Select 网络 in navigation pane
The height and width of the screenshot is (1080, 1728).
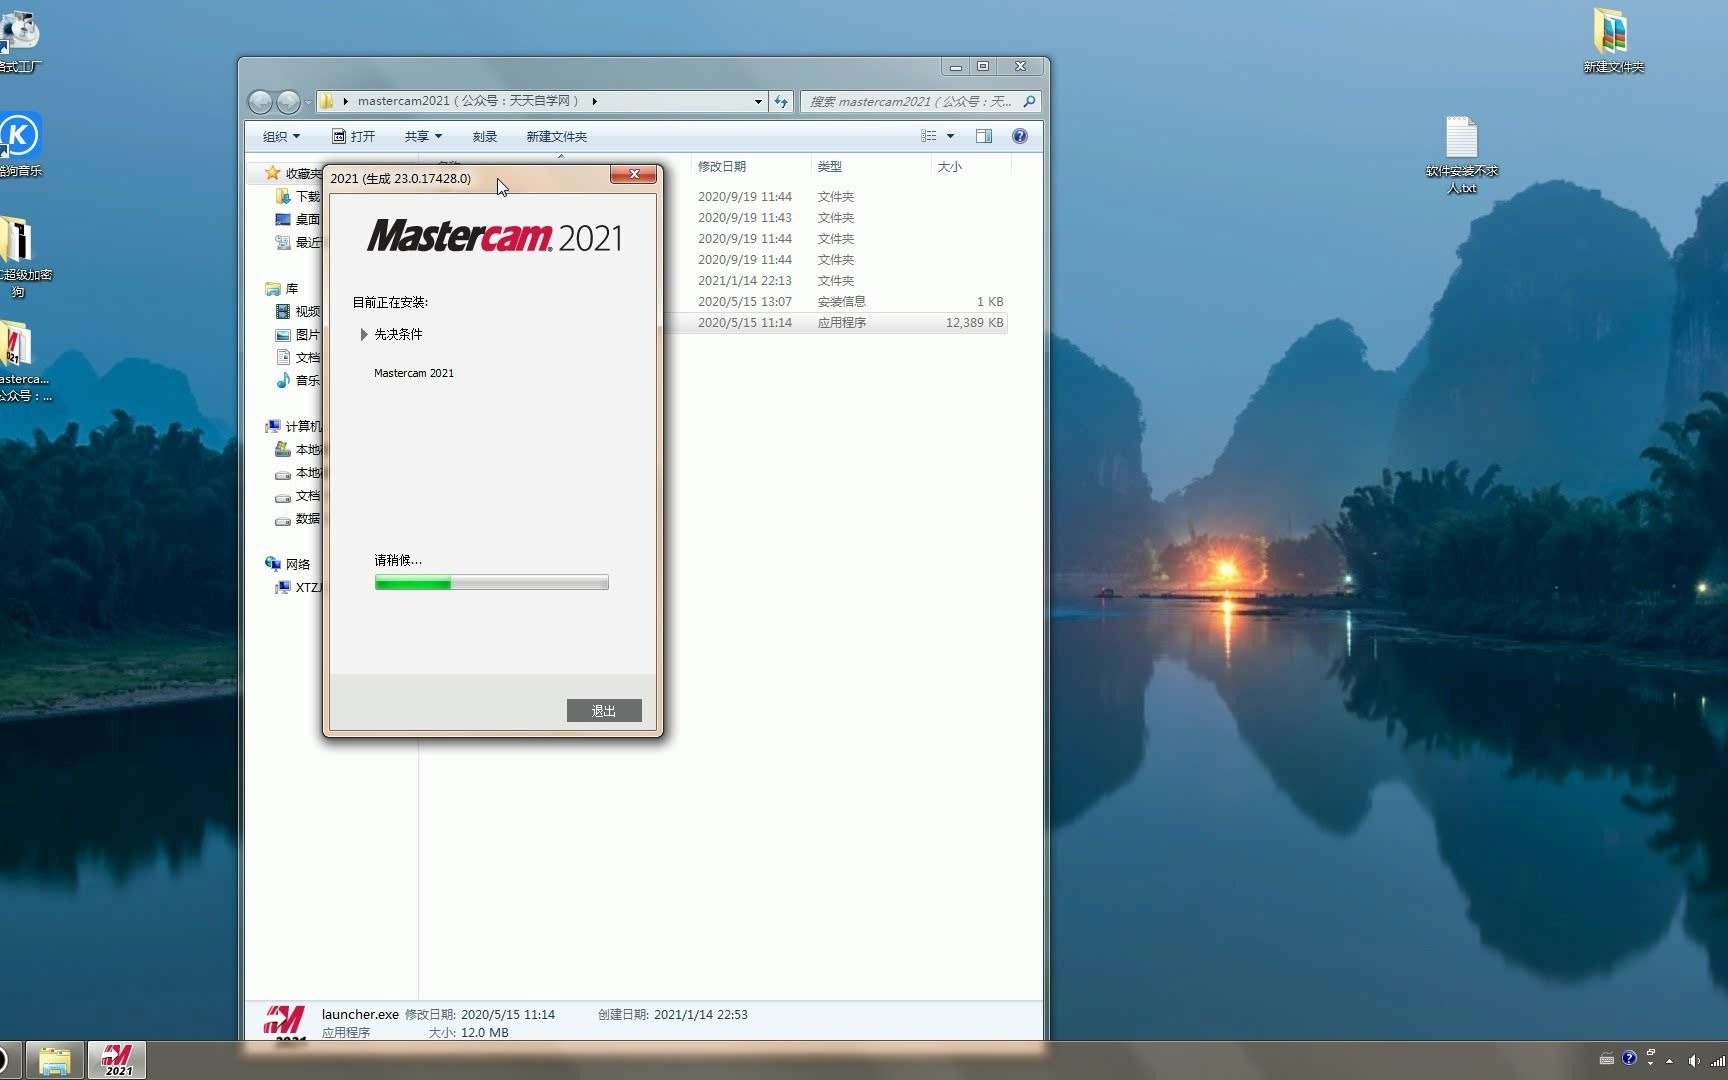(288, 564)
